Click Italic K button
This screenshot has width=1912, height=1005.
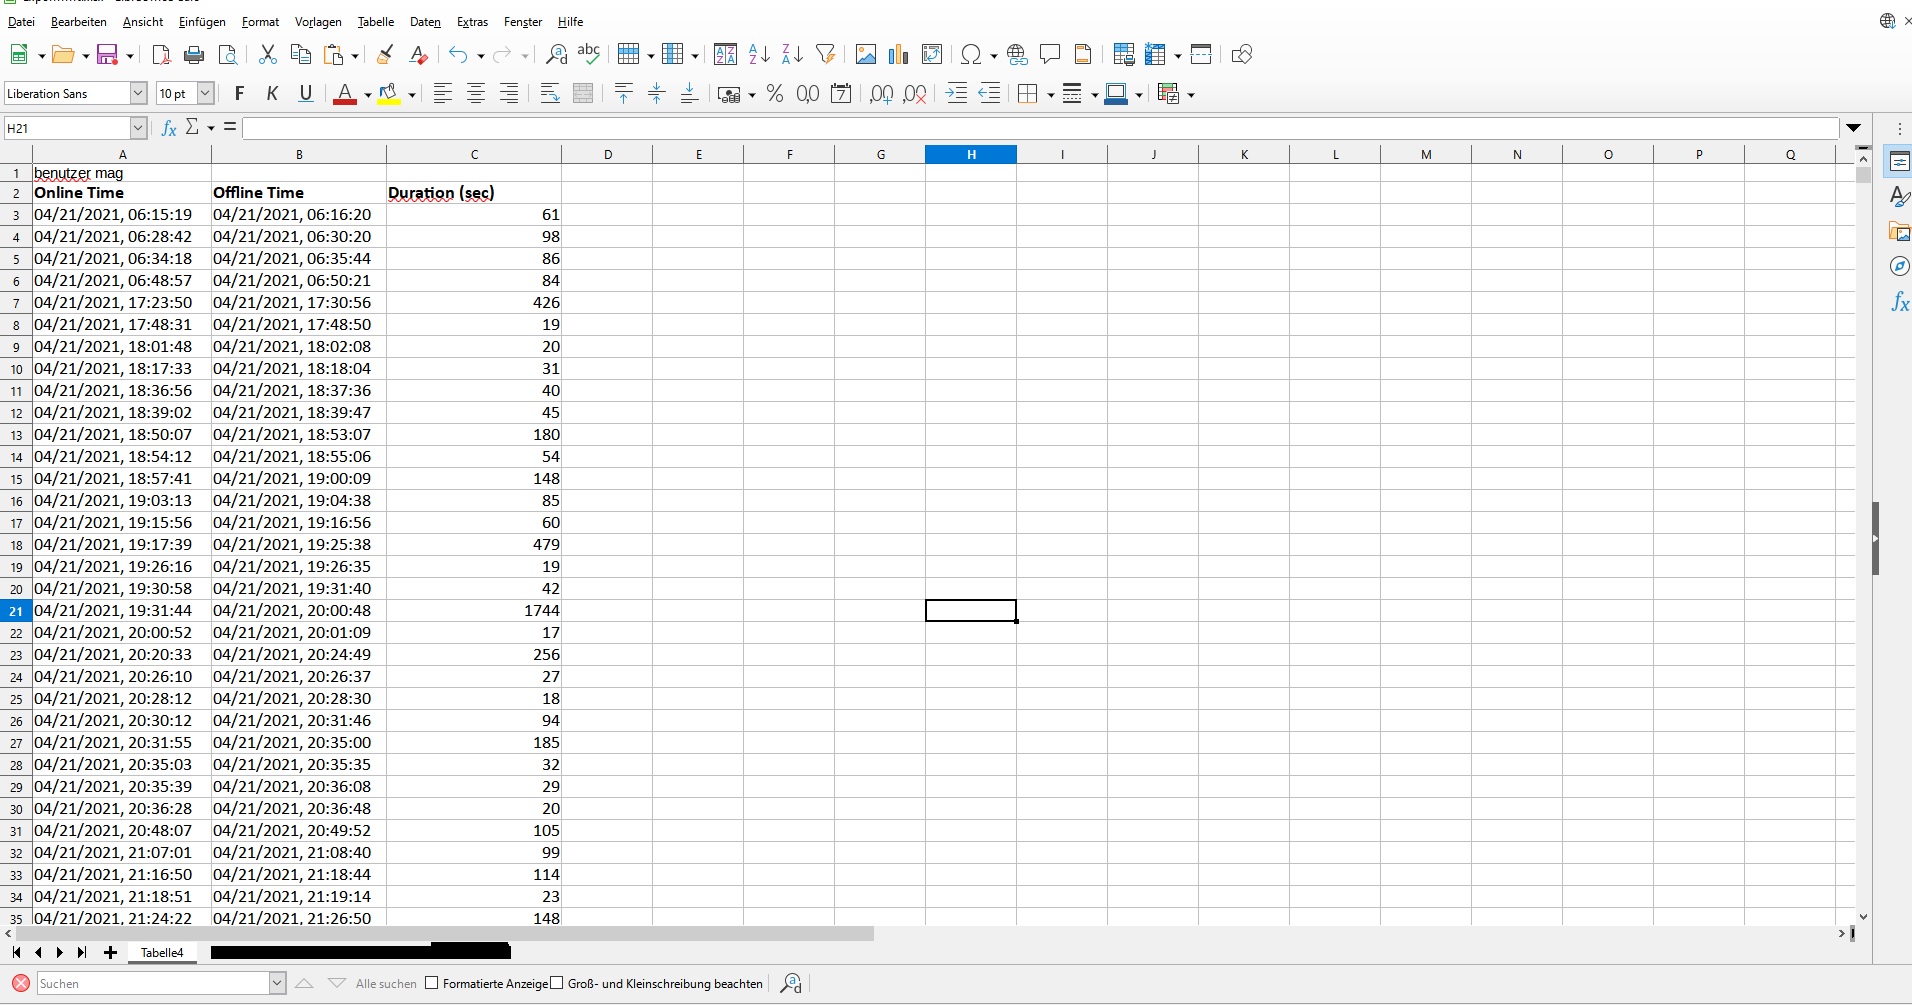(272, 93)
